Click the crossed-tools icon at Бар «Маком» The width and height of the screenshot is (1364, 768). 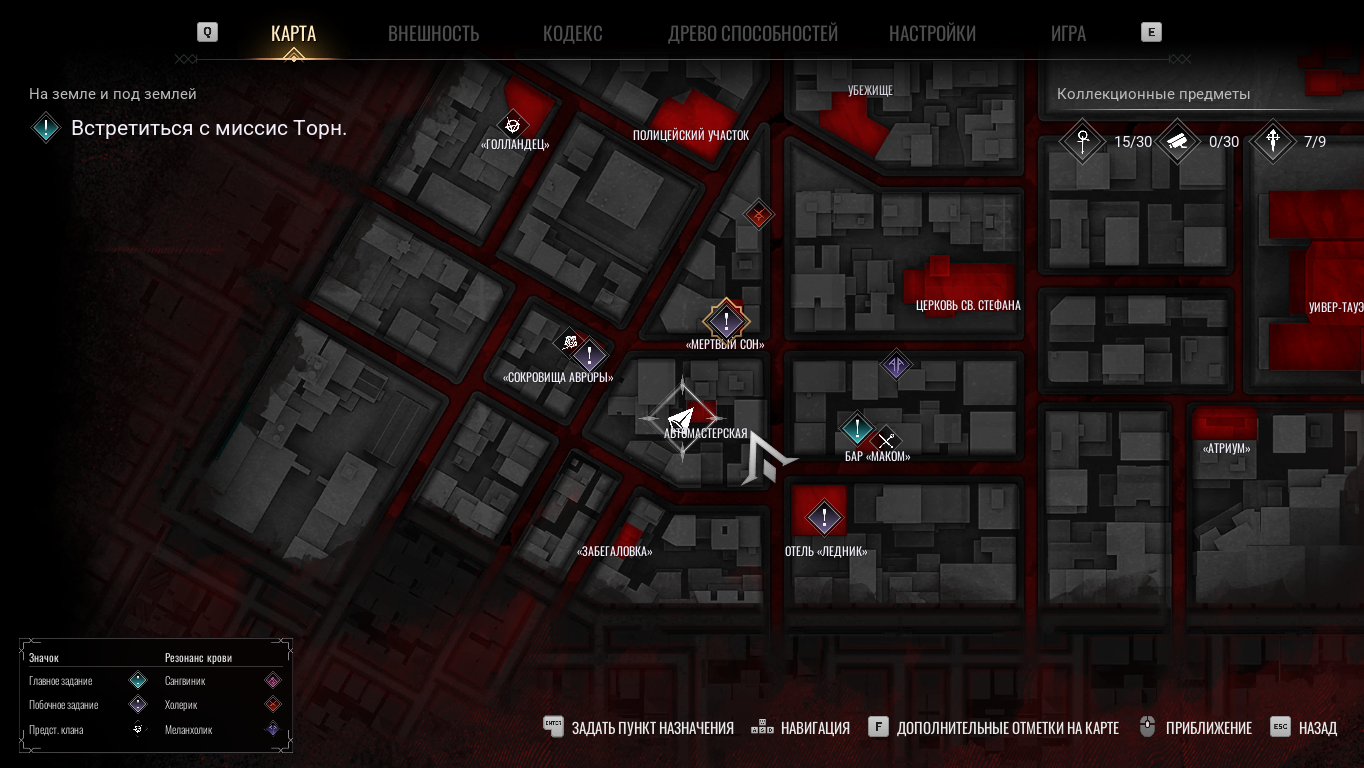885,439
